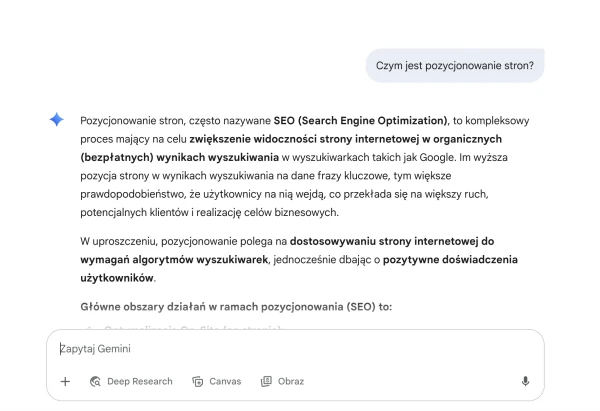Select the Deep Research magnifier icon
This screenshot has width=600, height=411.
tap(95, 382)
